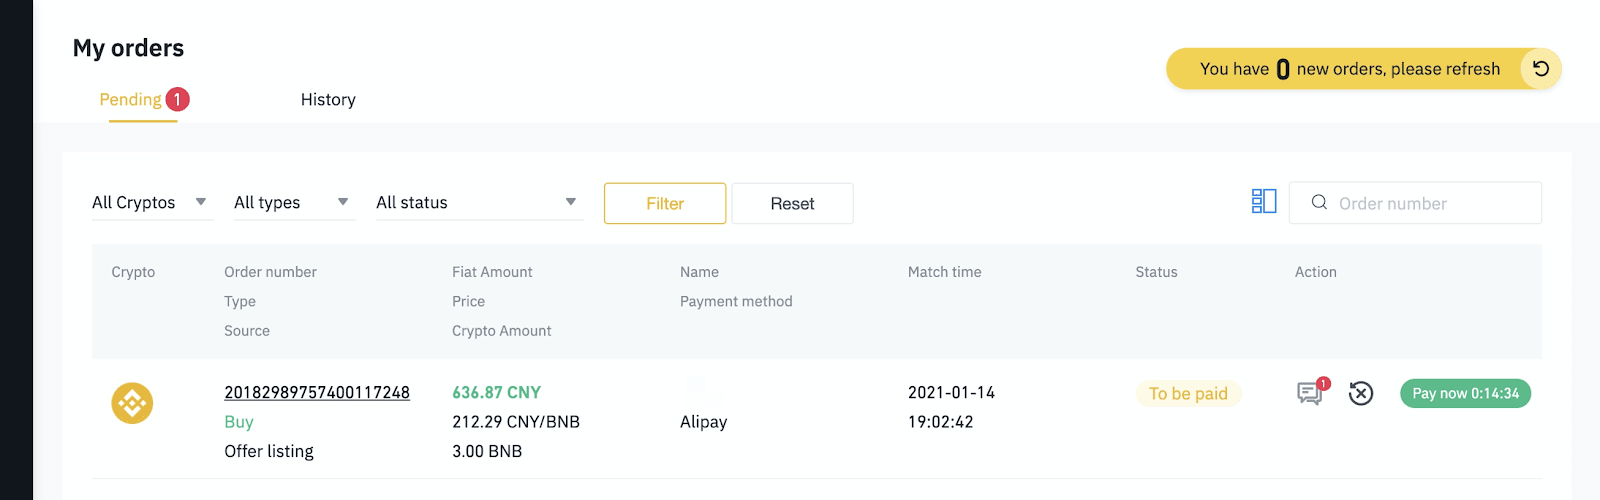Click the To be paid status label

click(x=1188, y=393)
